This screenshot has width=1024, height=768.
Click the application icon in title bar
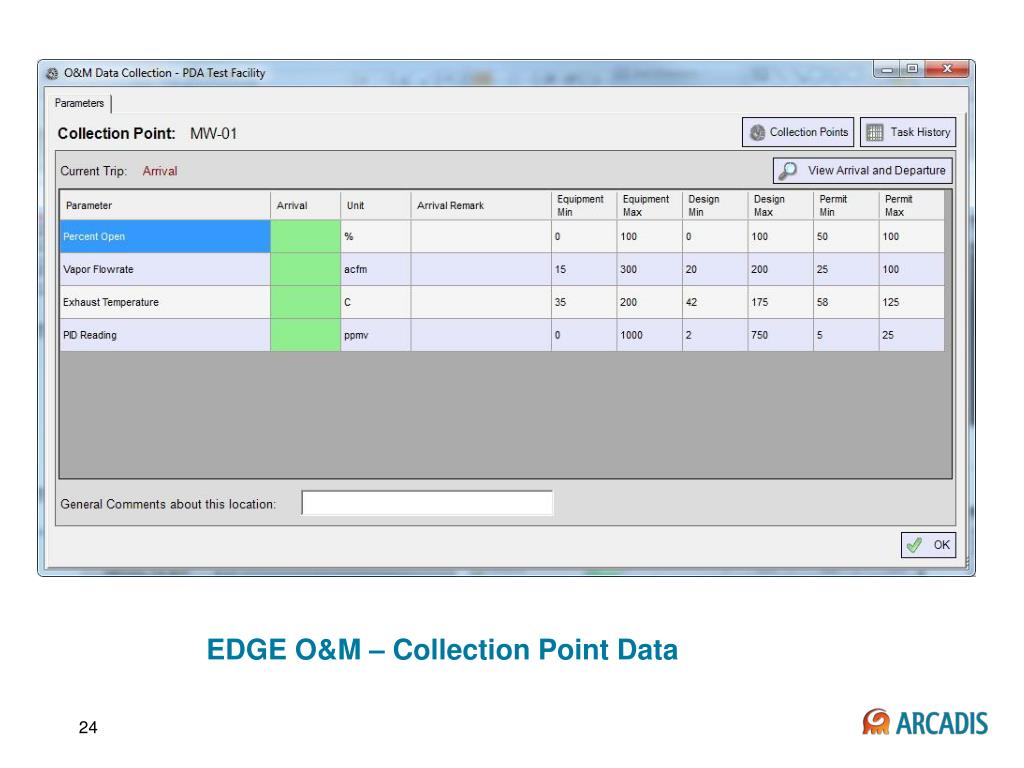(52, 73)
